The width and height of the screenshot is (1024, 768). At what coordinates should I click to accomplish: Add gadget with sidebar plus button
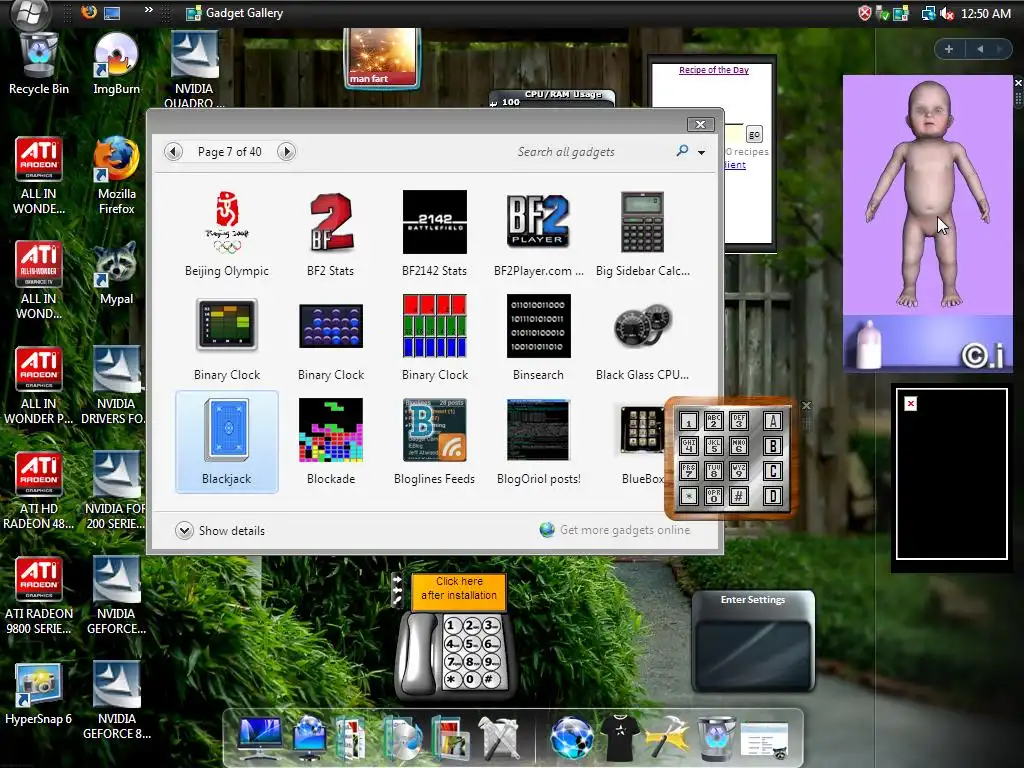click(x=949, y=49)
